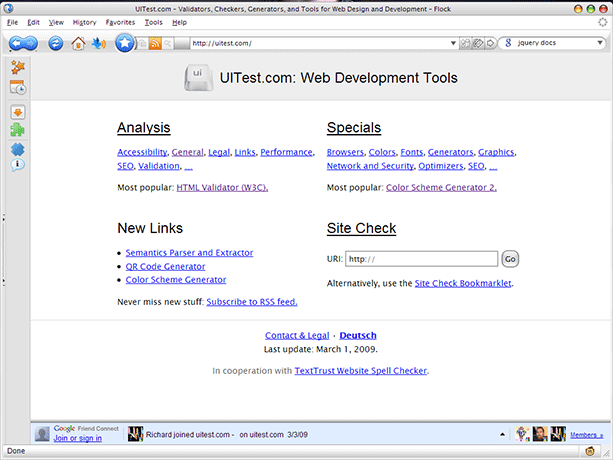Open the address bar URL dropdown arrow
Viewport: 613px width, 460px height.
453,43
